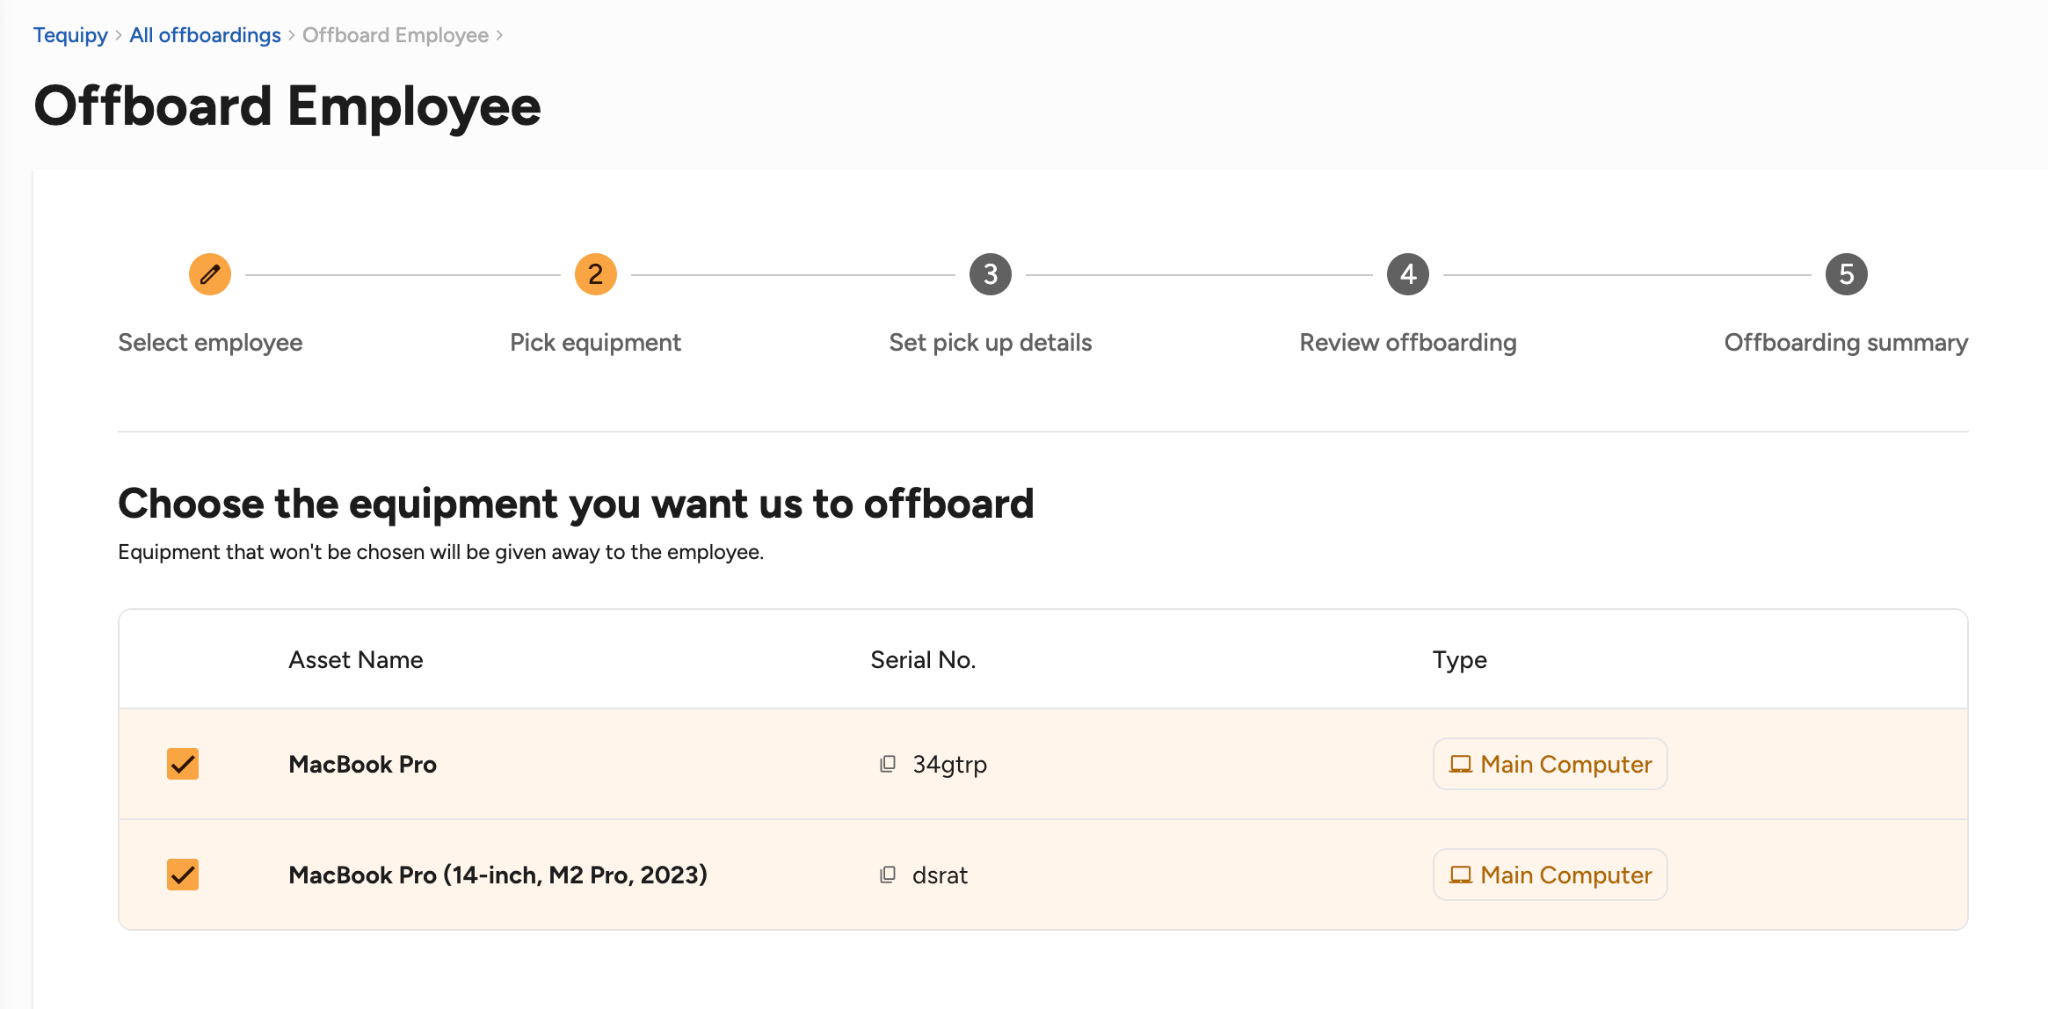
Task: Open the Tequipy breadcrumb link
Action: (x=70, y=35)
